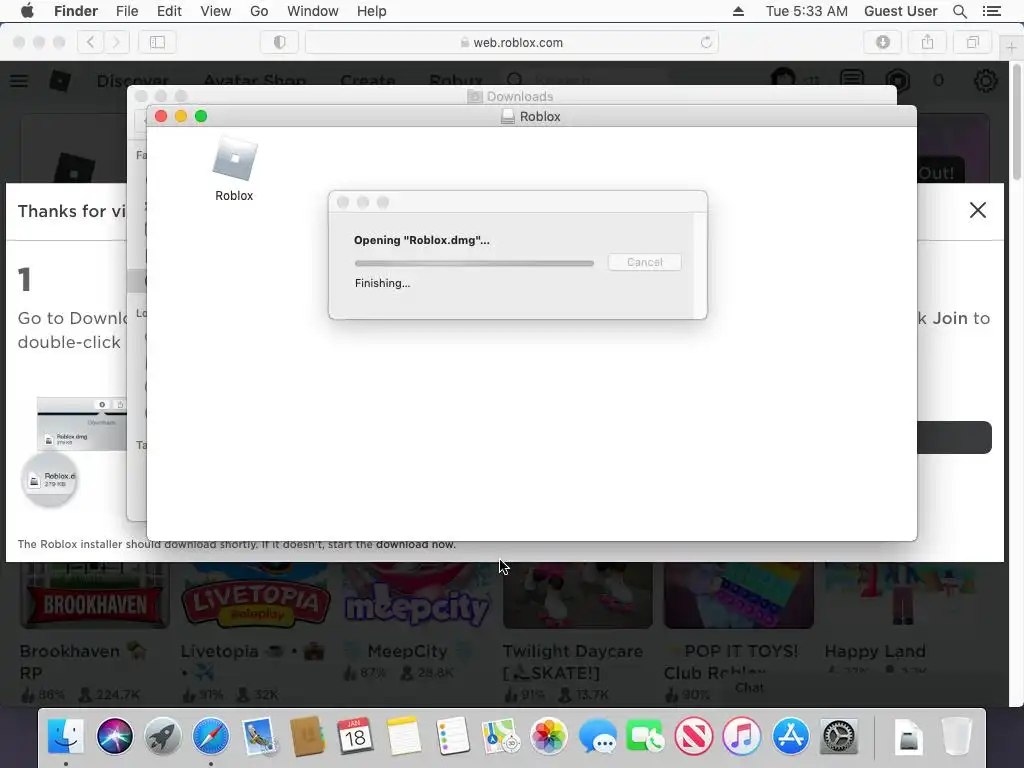
Task: Open the View menu
Action: [x=216, y=11]
